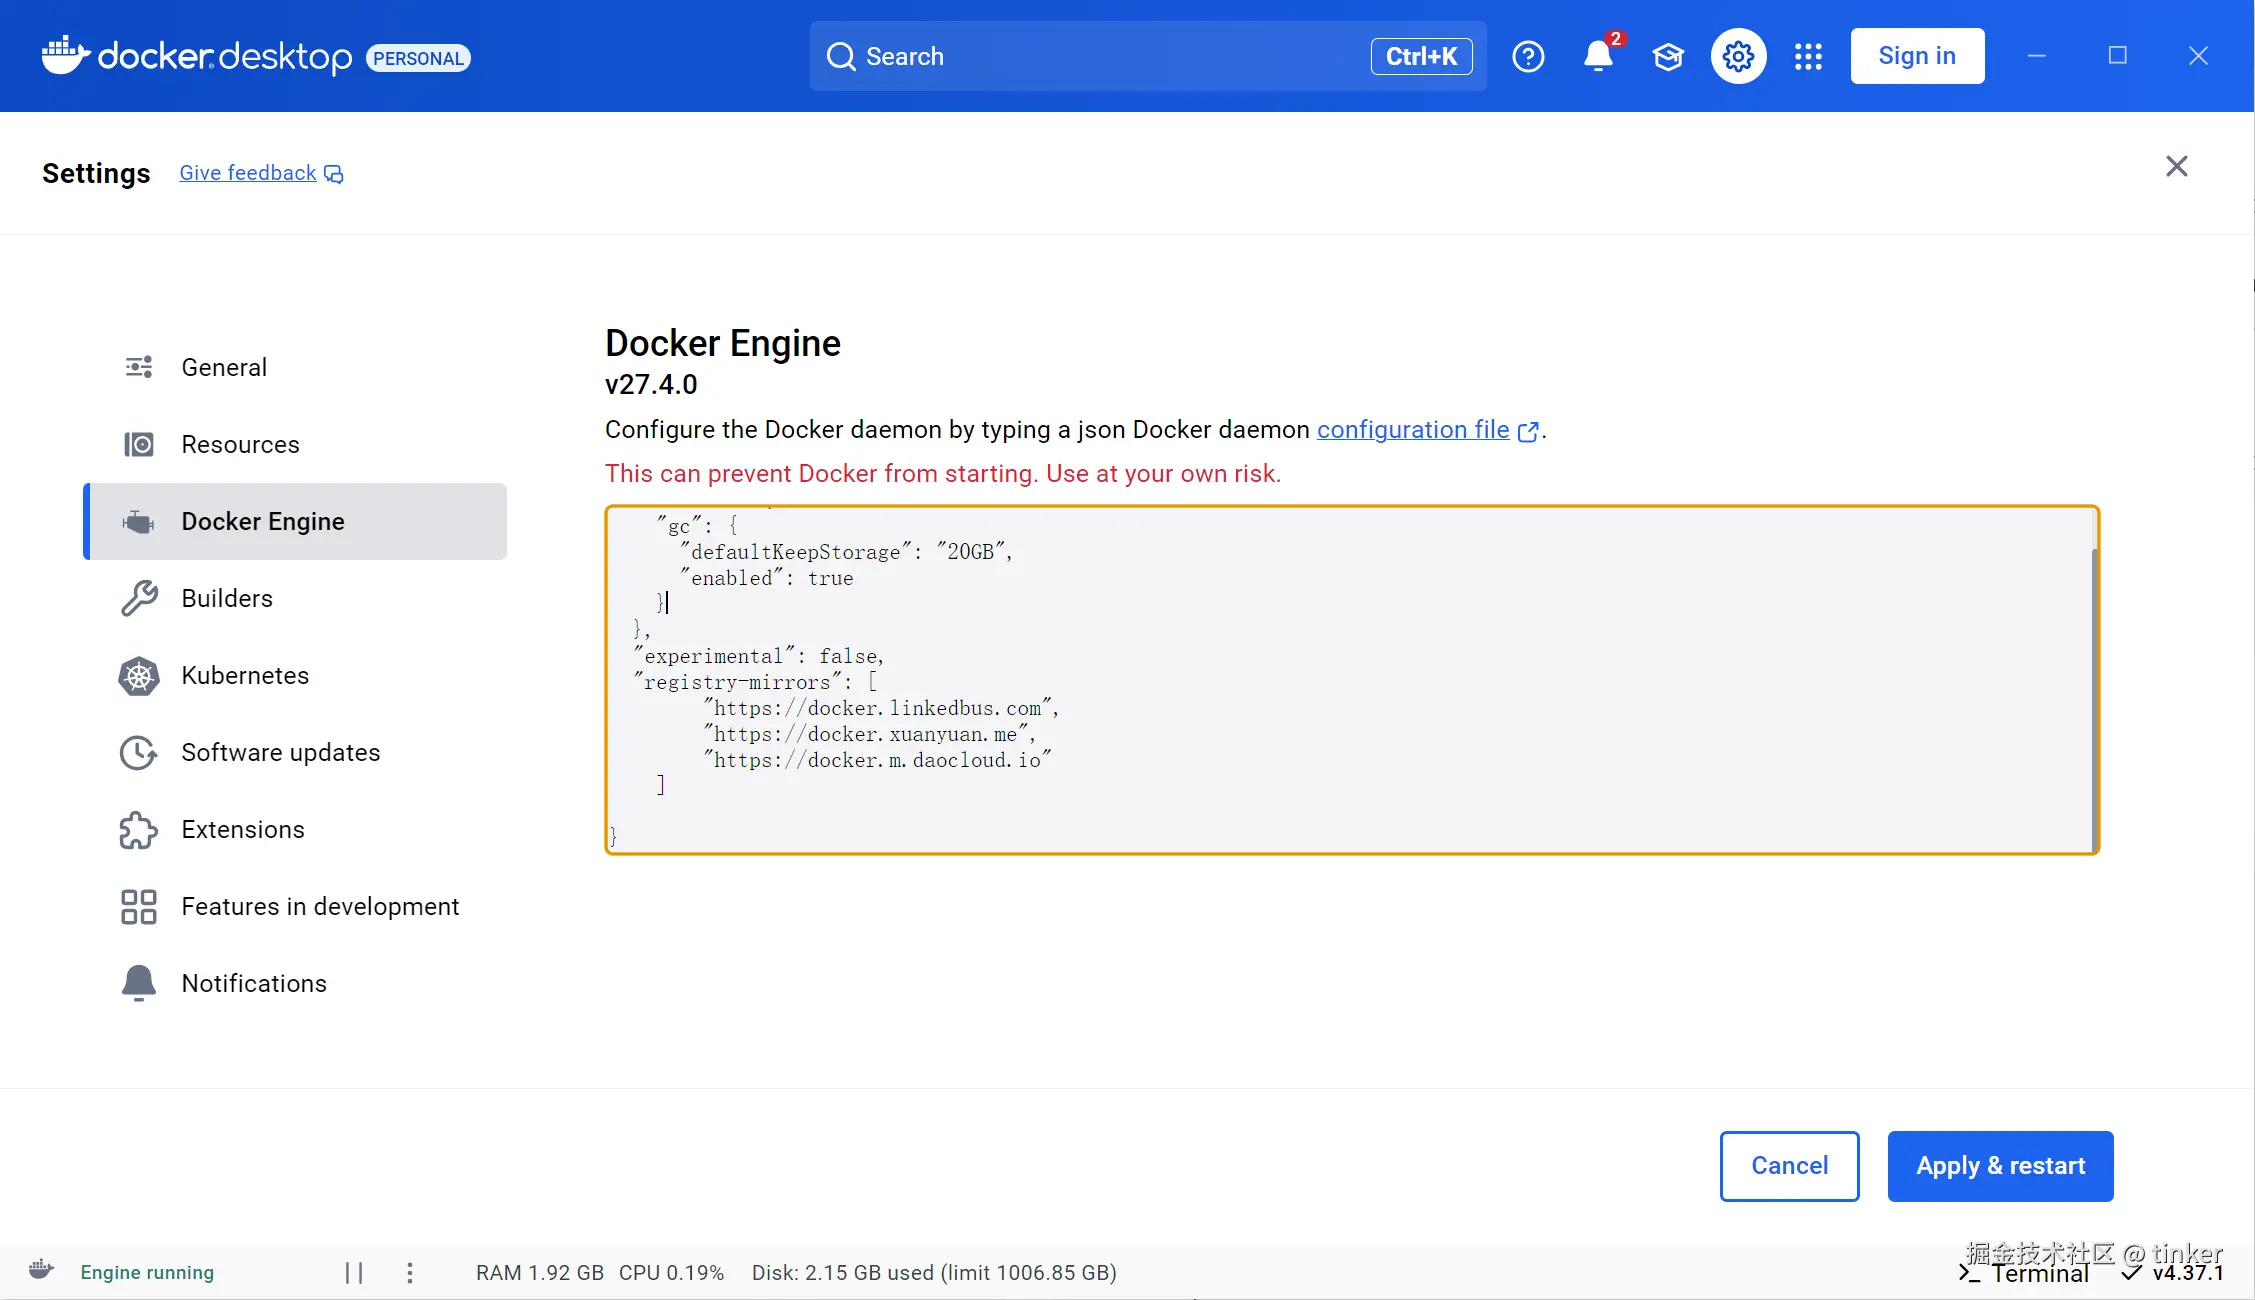Open the Learning center graduation cap icon
The height and width of the screenshot is (1300, 2255).
pyautogui.click(x=1668, y=56)
